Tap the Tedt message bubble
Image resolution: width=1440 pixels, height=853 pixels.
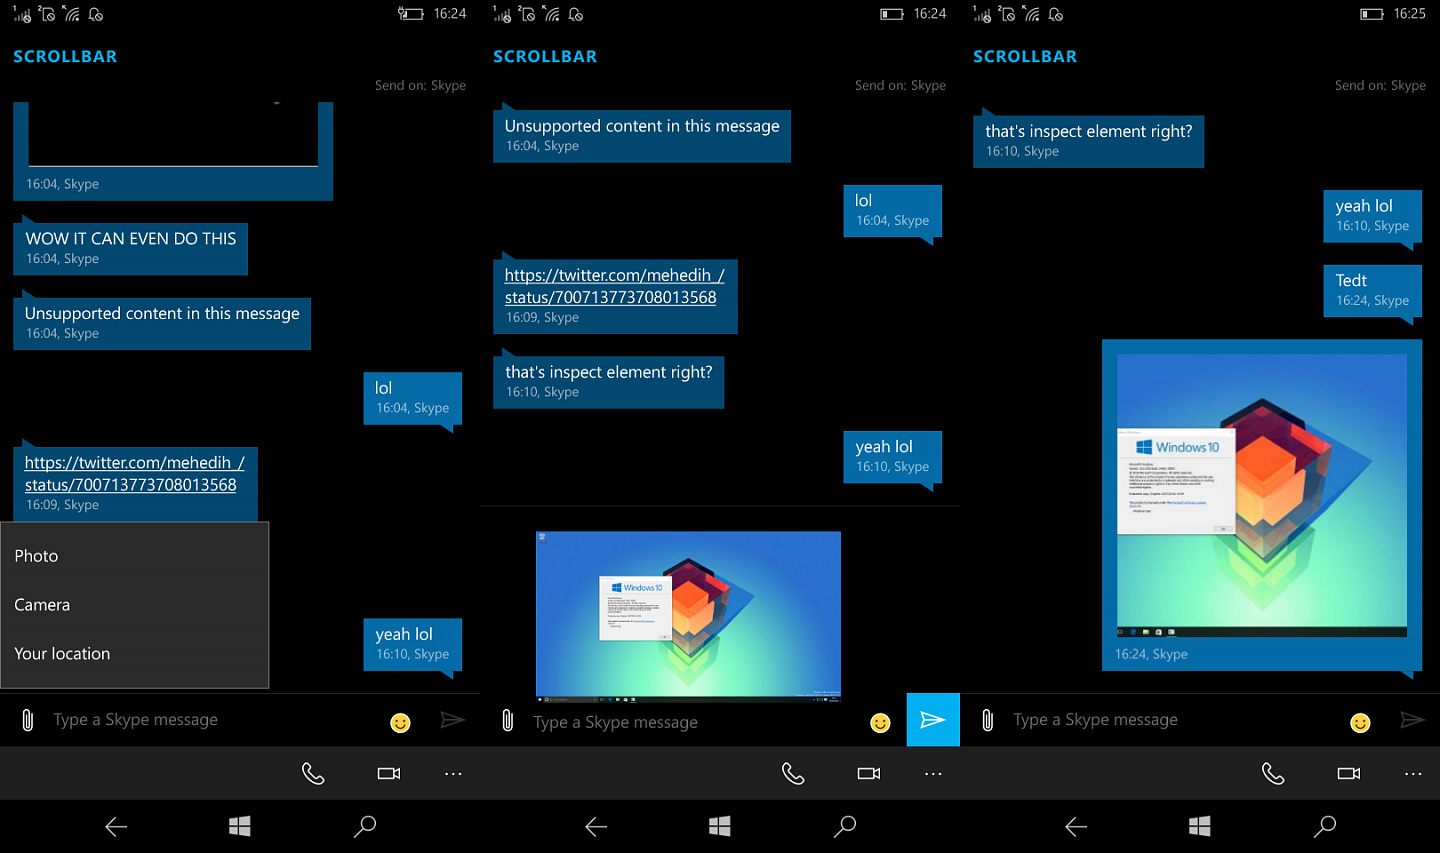pos(1372,291)
